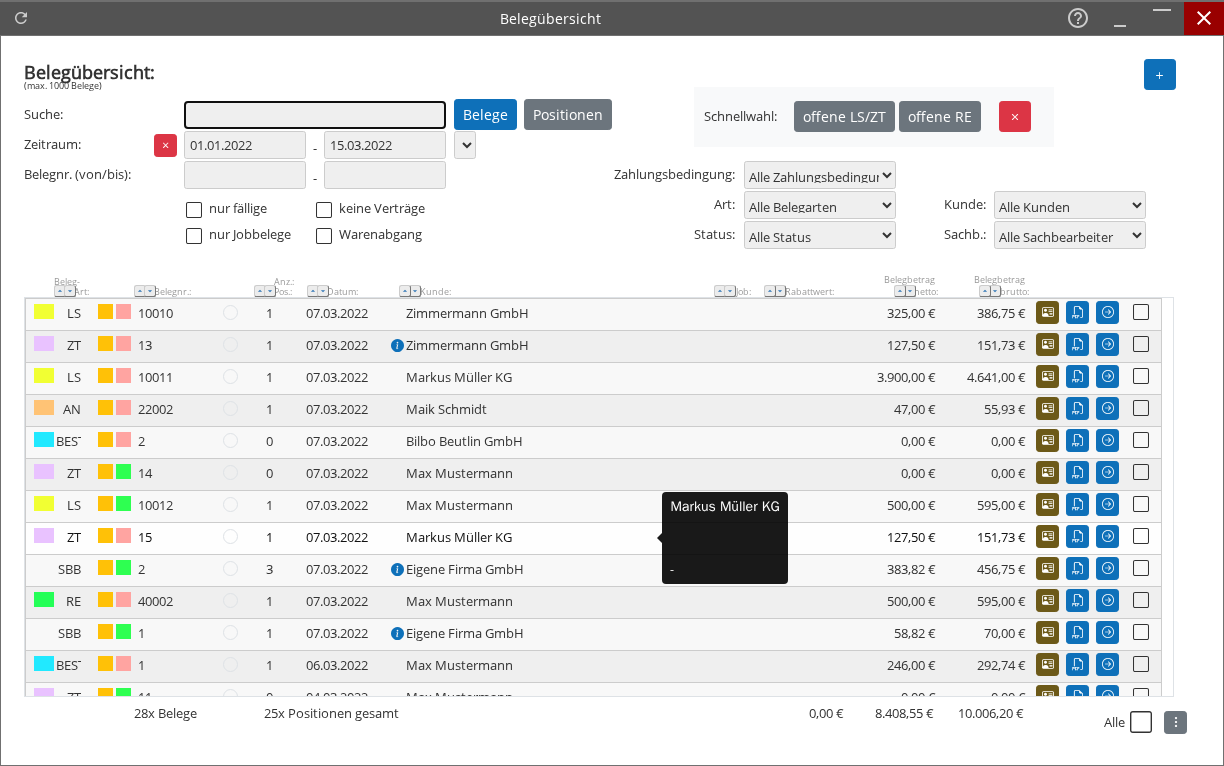Select the Belege view button

coord(485,115)
